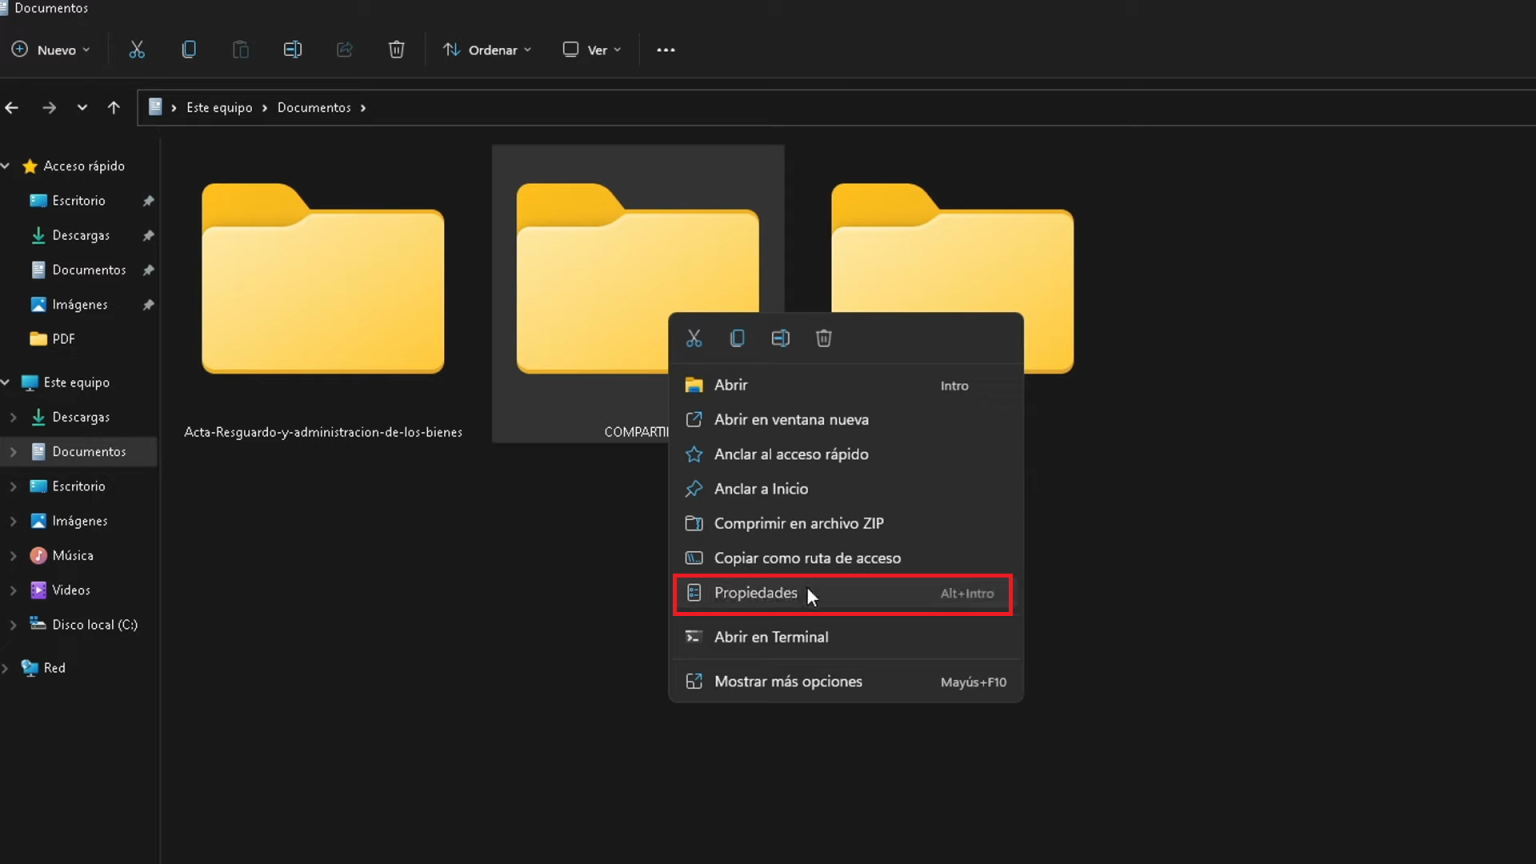Viewport: 1536px width, 864px height.
Task: Open the three-dots See more menu
Action: tap(666, 50)
